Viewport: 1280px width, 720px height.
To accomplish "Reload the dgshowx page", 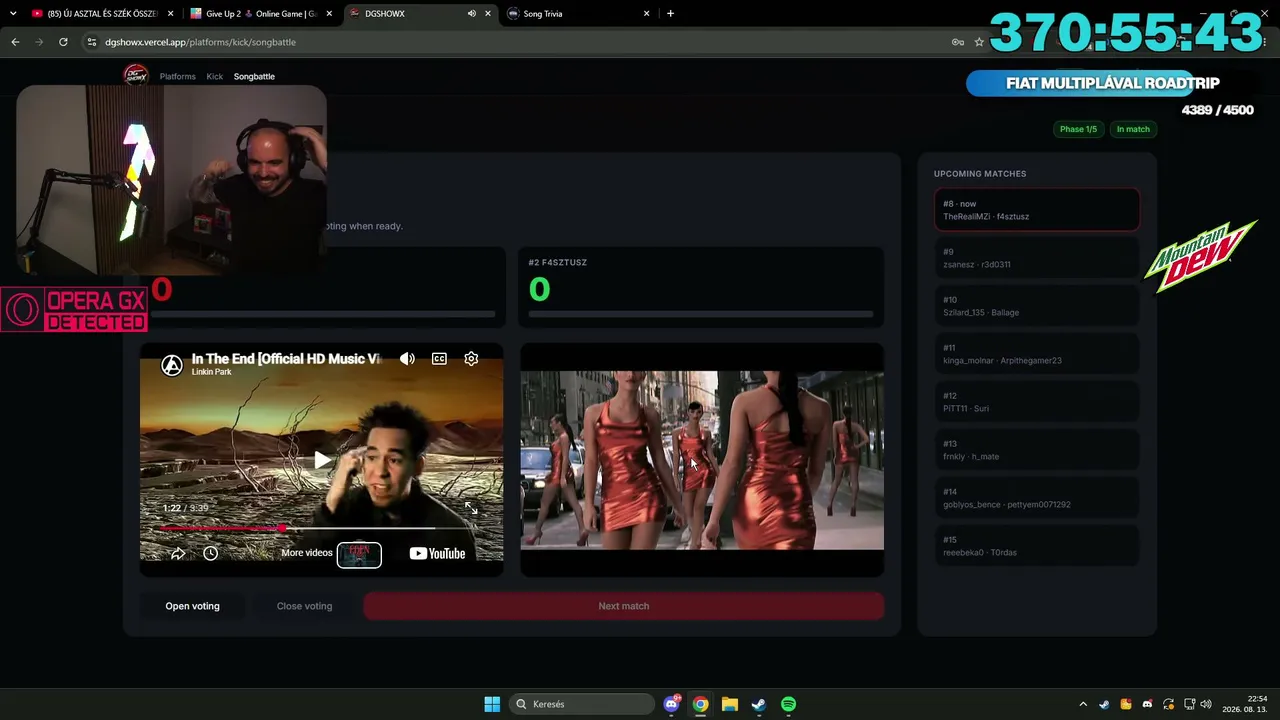I will [63, 42].
